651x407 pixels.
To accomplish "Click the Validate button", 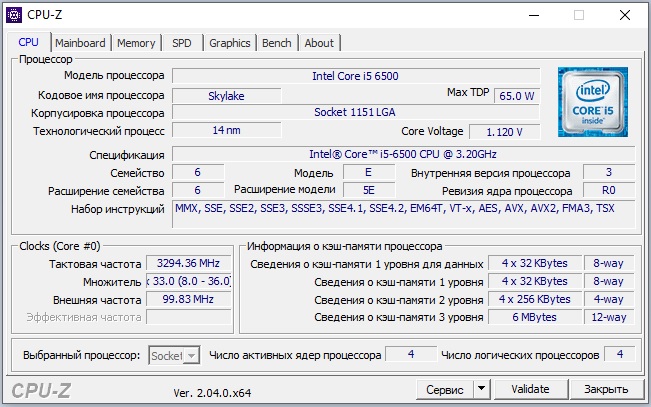I will [x=530, y=389].
